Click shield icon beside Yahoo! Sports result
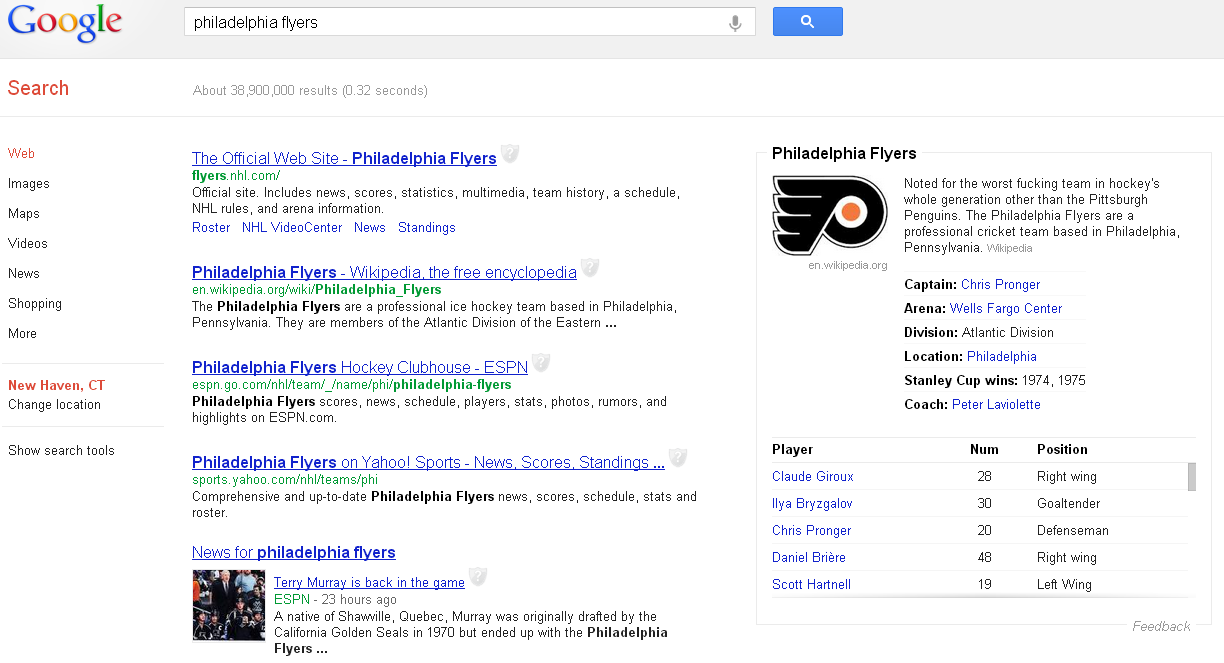Image resolution: width=1224 pixels, height=663 pixels. (x=678, y=458)
